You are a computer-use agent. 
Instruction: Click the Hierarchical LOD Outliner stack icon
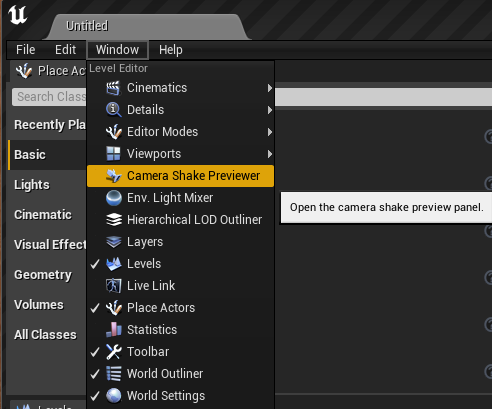click(x=113, y=220)
